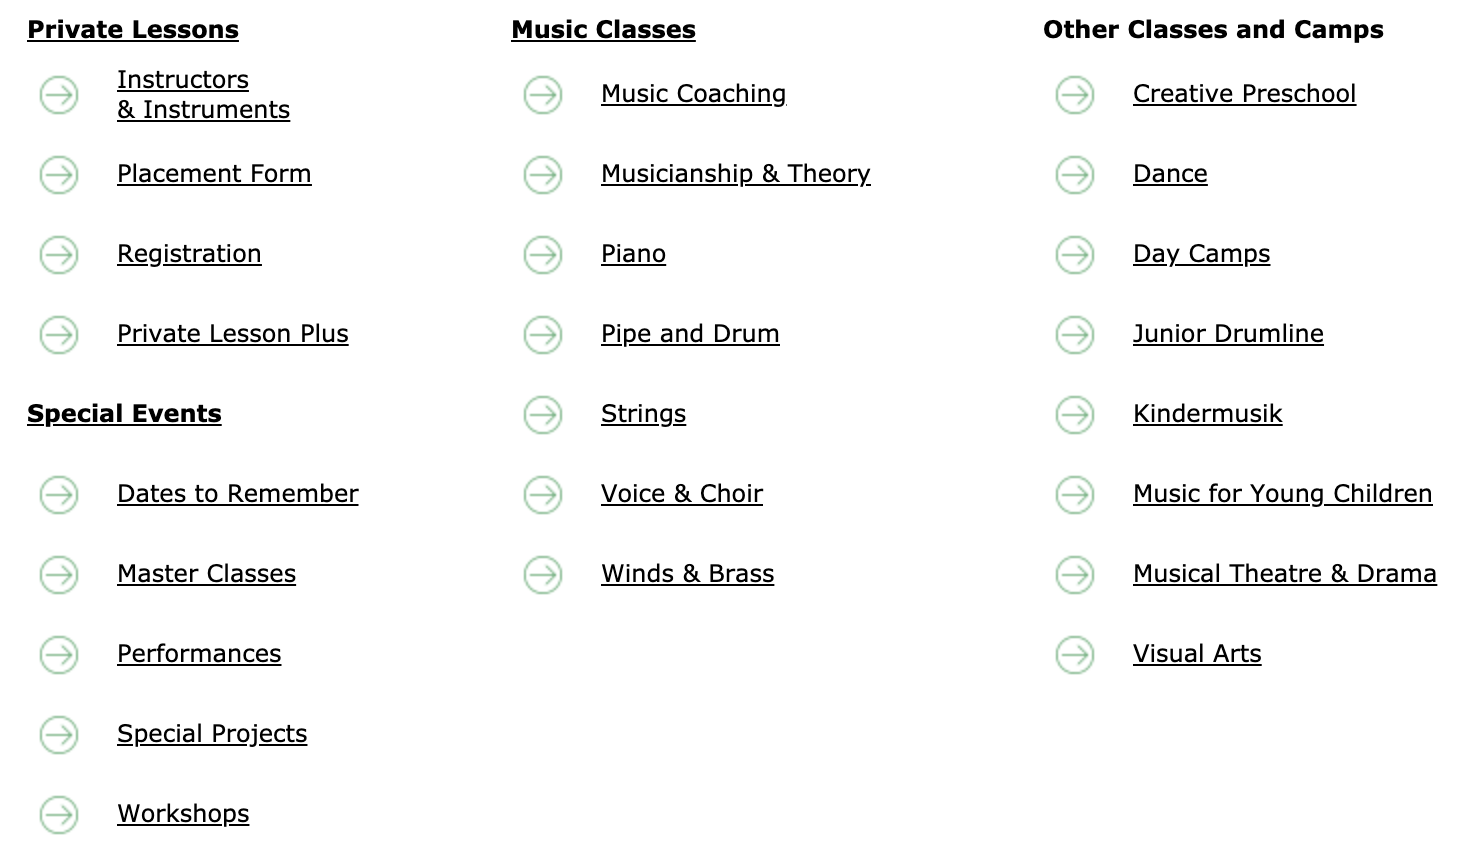Click the arrow icon beside Placement Form
This screenshot has height=858, width=1466.
tap(59, 175)
